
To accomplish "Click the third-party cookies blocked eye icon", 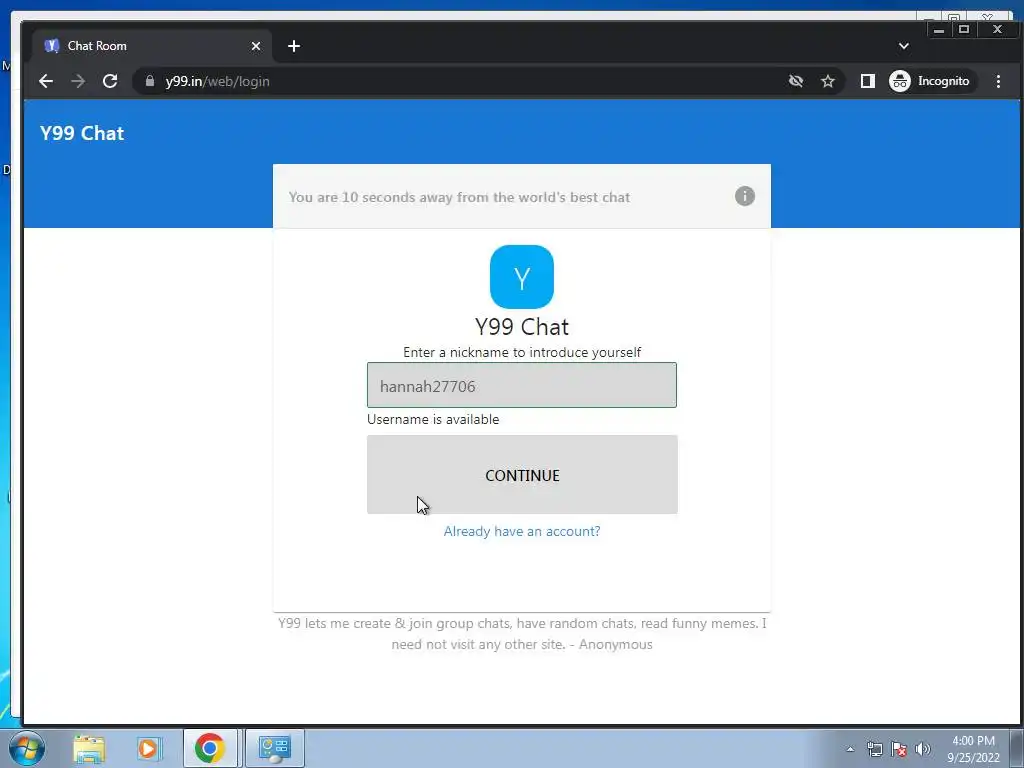I will pos(795,81).
